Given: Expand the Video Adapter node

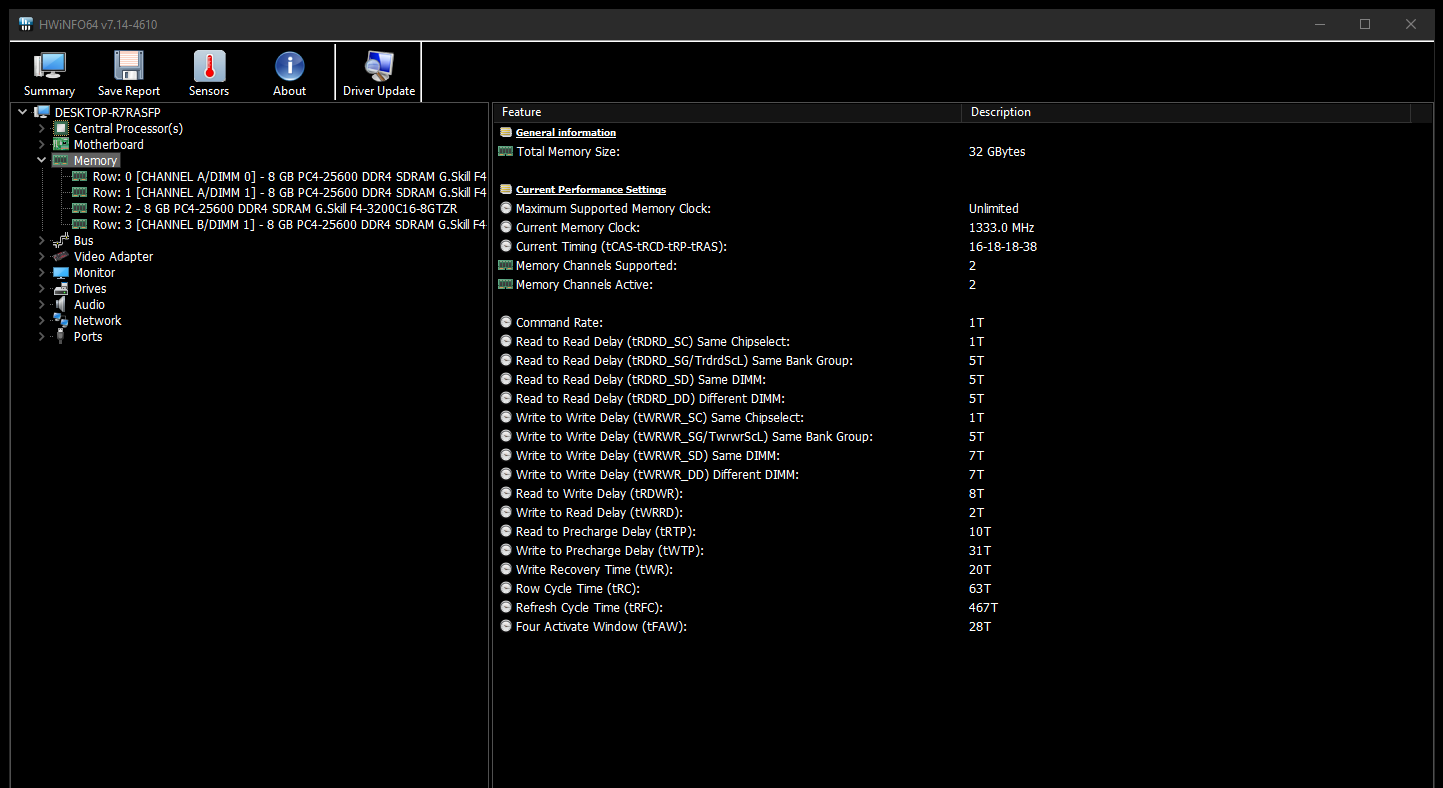Looking at the screenshot, I should click(41, 256).
